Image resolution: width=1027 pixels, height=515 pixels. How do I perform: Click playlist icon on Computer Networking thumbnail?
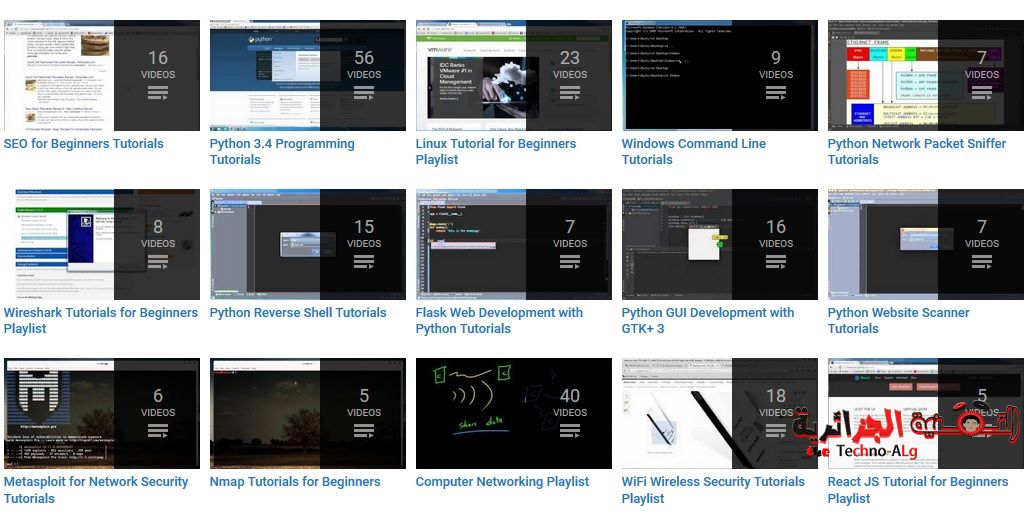click(x=570, y=431)
